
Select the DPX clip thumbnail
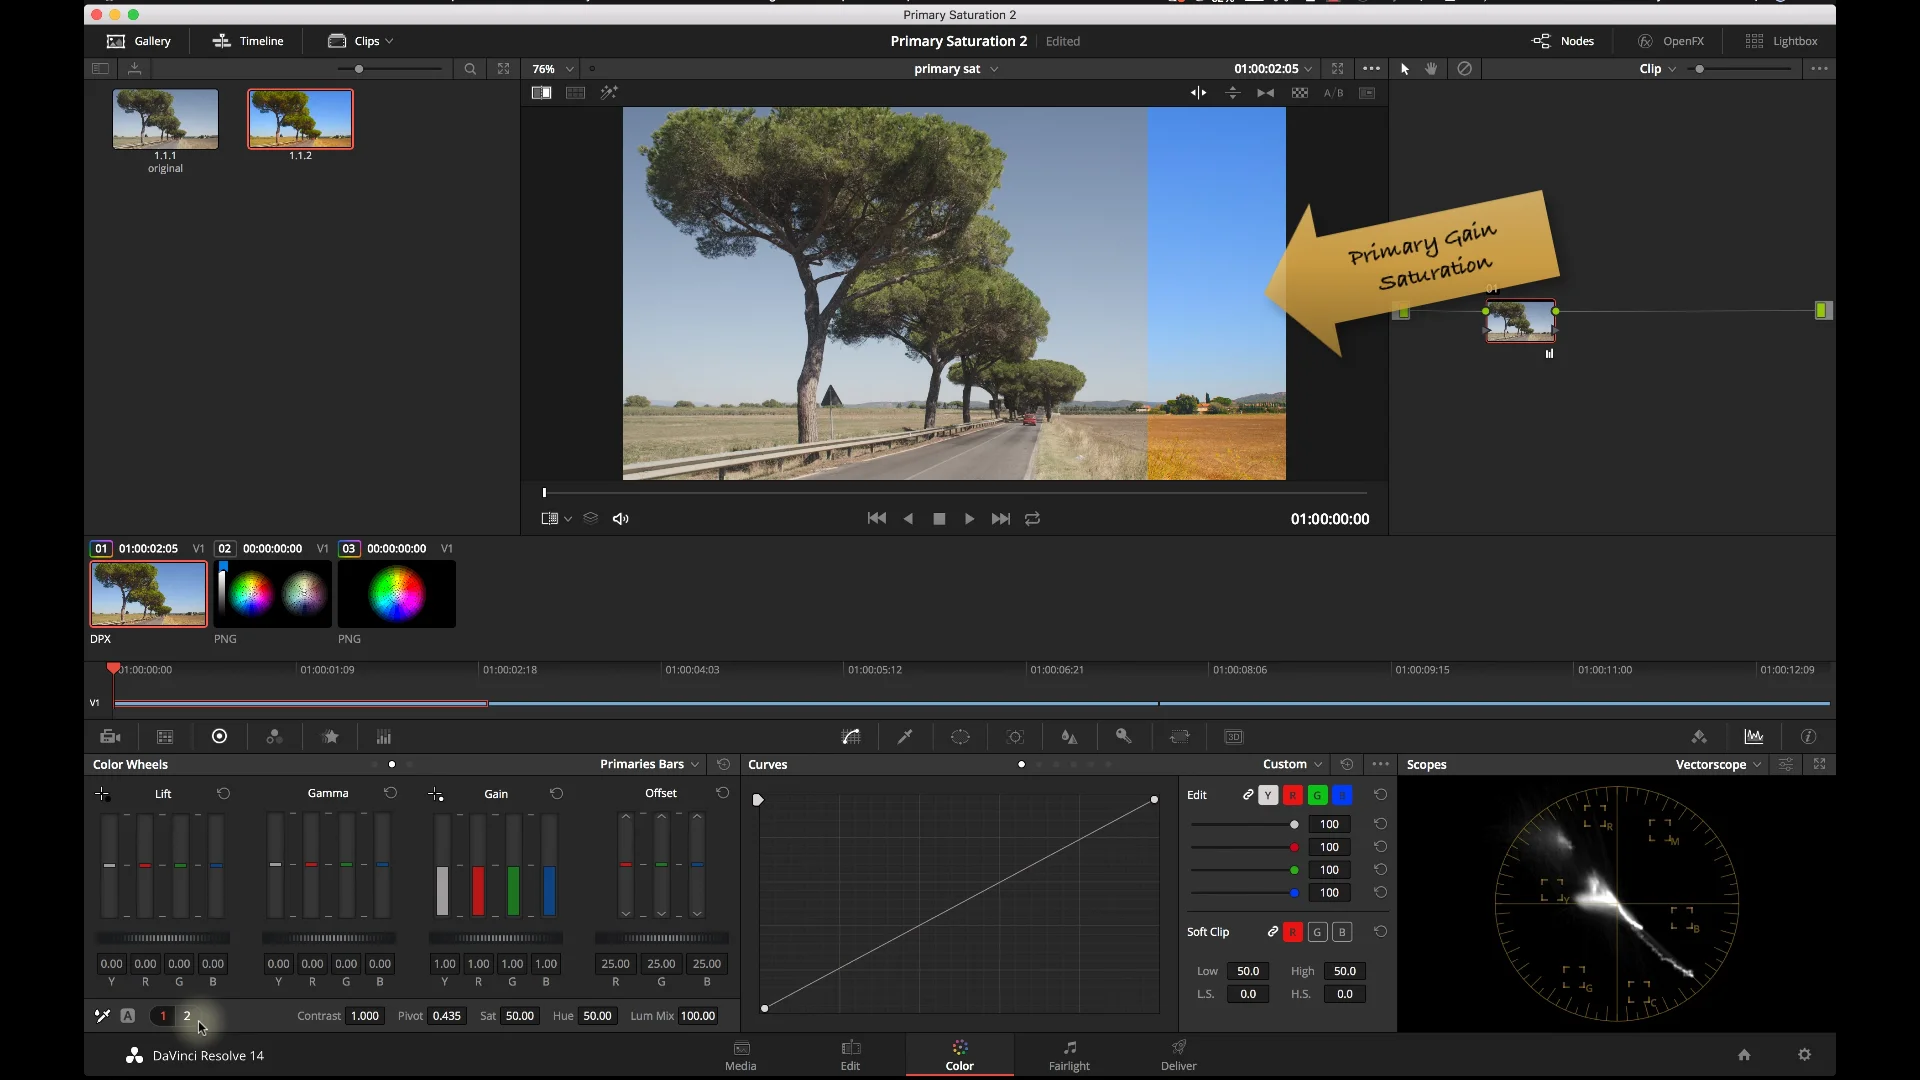(x=147, y=595)
